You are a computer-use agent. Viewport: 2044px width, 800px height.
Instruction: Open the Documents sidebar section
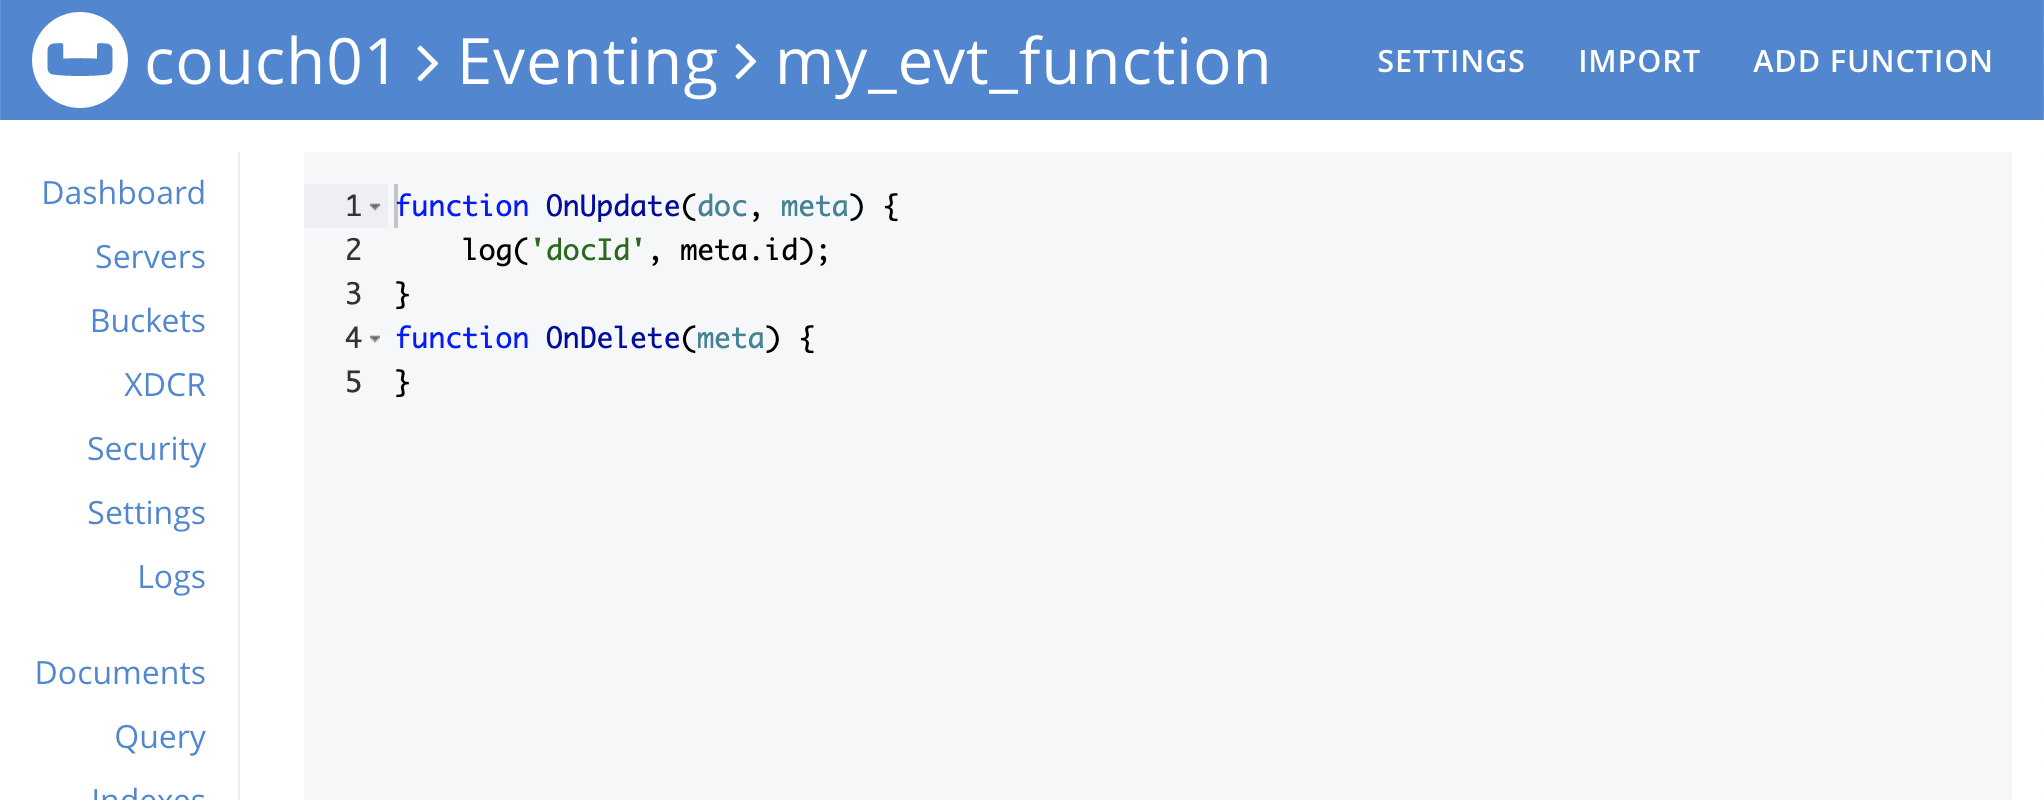pos(120,673)
